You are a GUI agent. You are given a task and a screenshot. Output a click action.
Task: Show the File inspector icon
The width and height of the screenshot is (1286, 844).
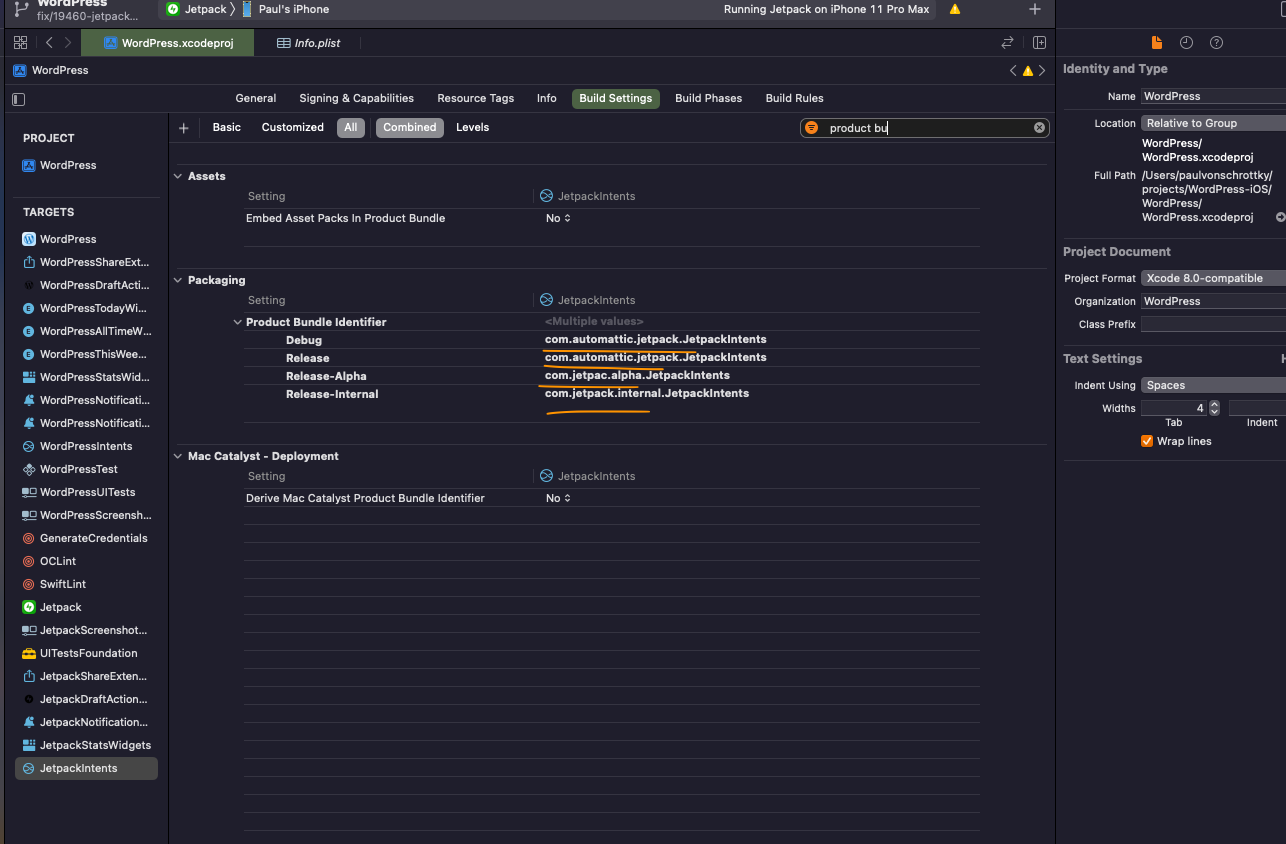coord(1157,43)
